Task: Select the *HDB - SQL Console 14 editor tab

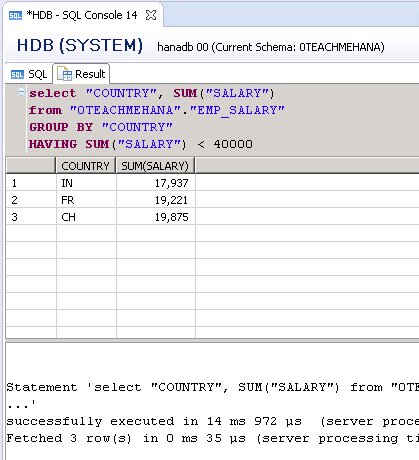Action: pos(83,15)
